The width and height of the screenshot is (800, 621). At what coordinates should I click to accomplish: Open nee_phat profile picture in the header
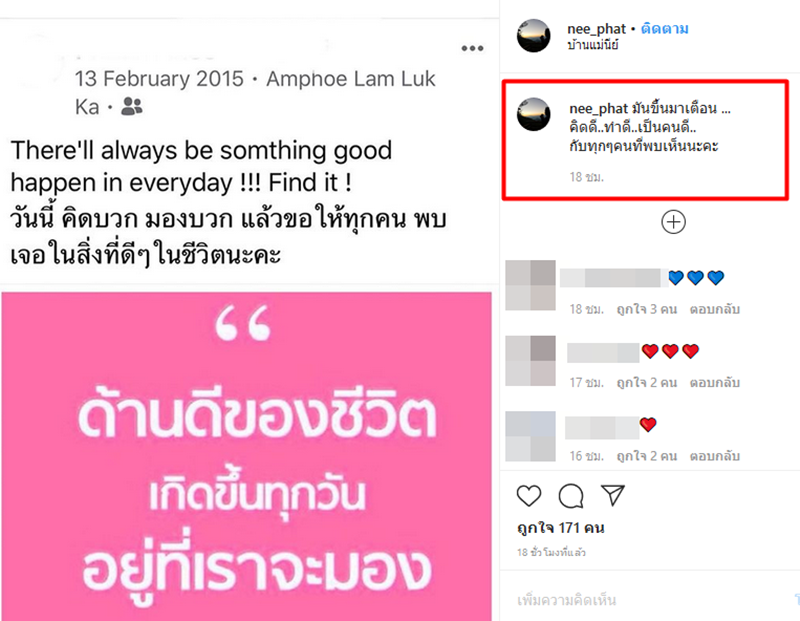click(x=533, y=36)
